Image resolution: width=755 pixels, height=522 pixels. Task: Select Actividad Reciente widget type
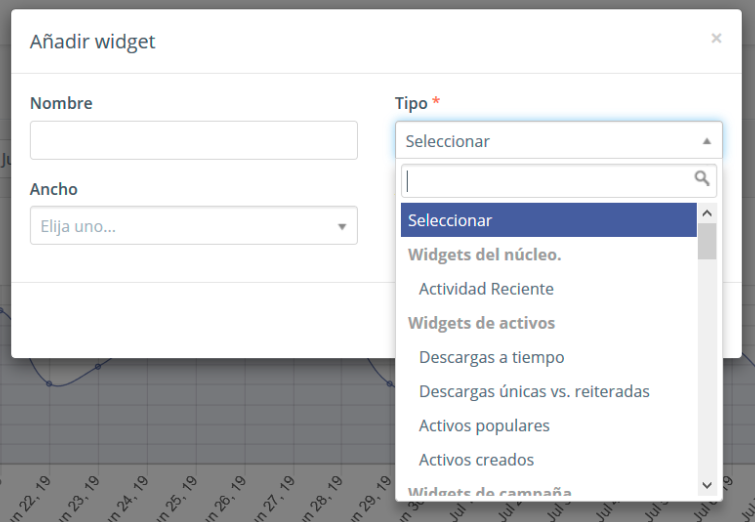click(486, 289)
